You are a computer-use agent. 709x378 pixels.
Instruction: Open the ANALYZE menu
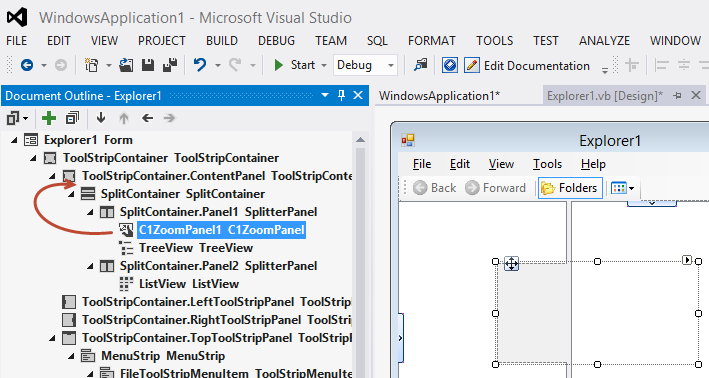(604, 41)
